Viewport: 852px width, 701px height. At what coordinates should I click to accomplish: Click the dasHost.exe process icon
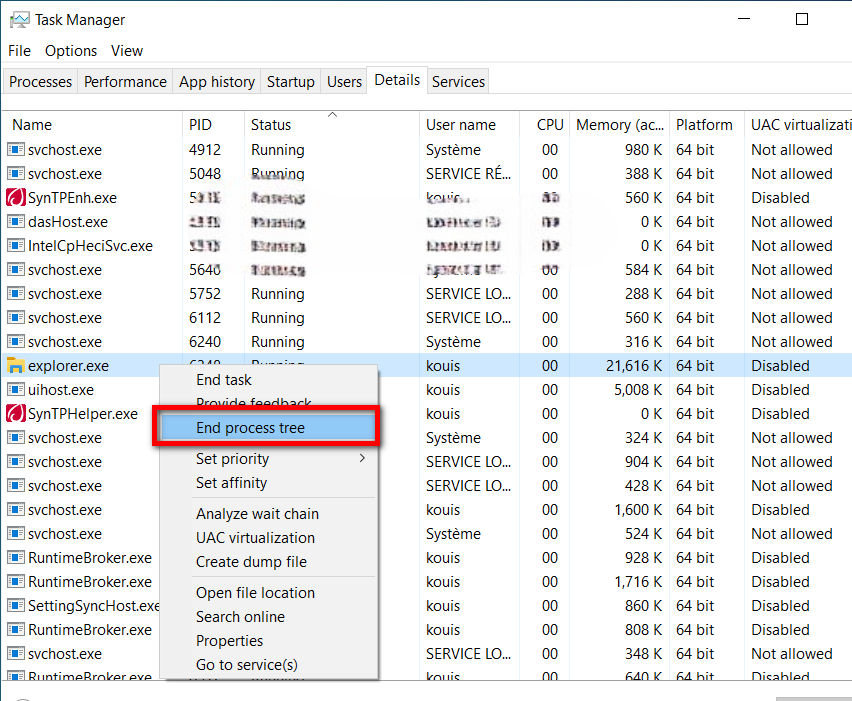(16, 222)
